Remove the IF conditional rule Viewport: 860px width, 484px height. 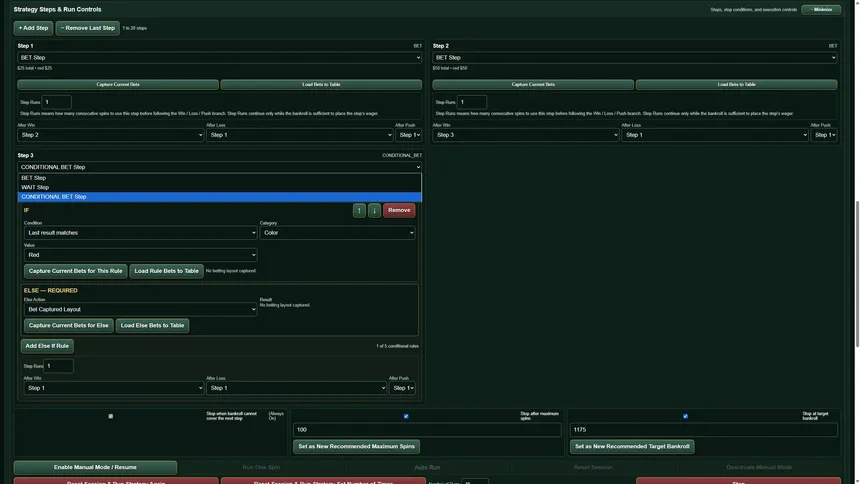pyautogui.click(x=399, y=210)
